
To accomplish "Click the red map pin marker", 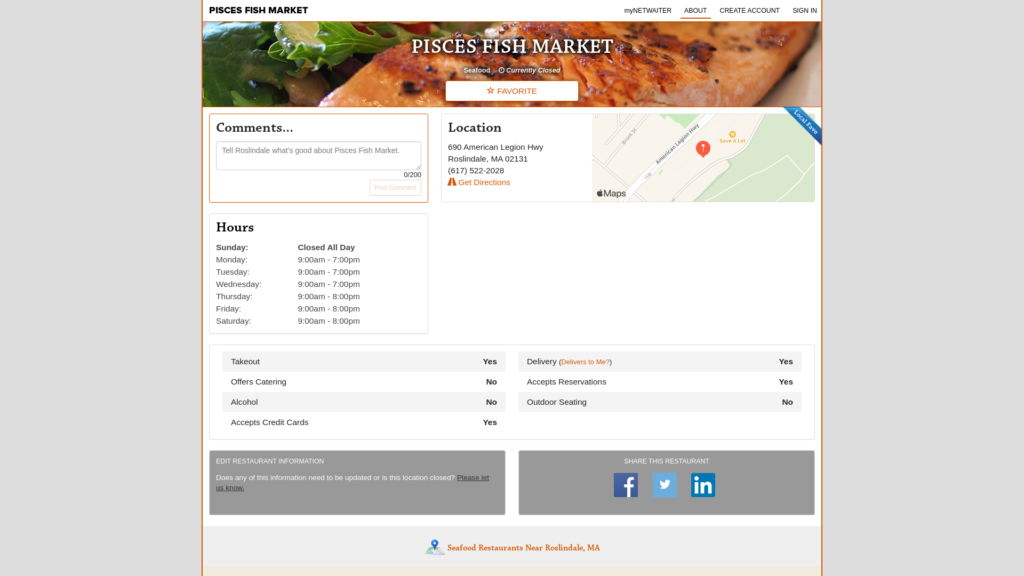I will click(x=703, y=148).
